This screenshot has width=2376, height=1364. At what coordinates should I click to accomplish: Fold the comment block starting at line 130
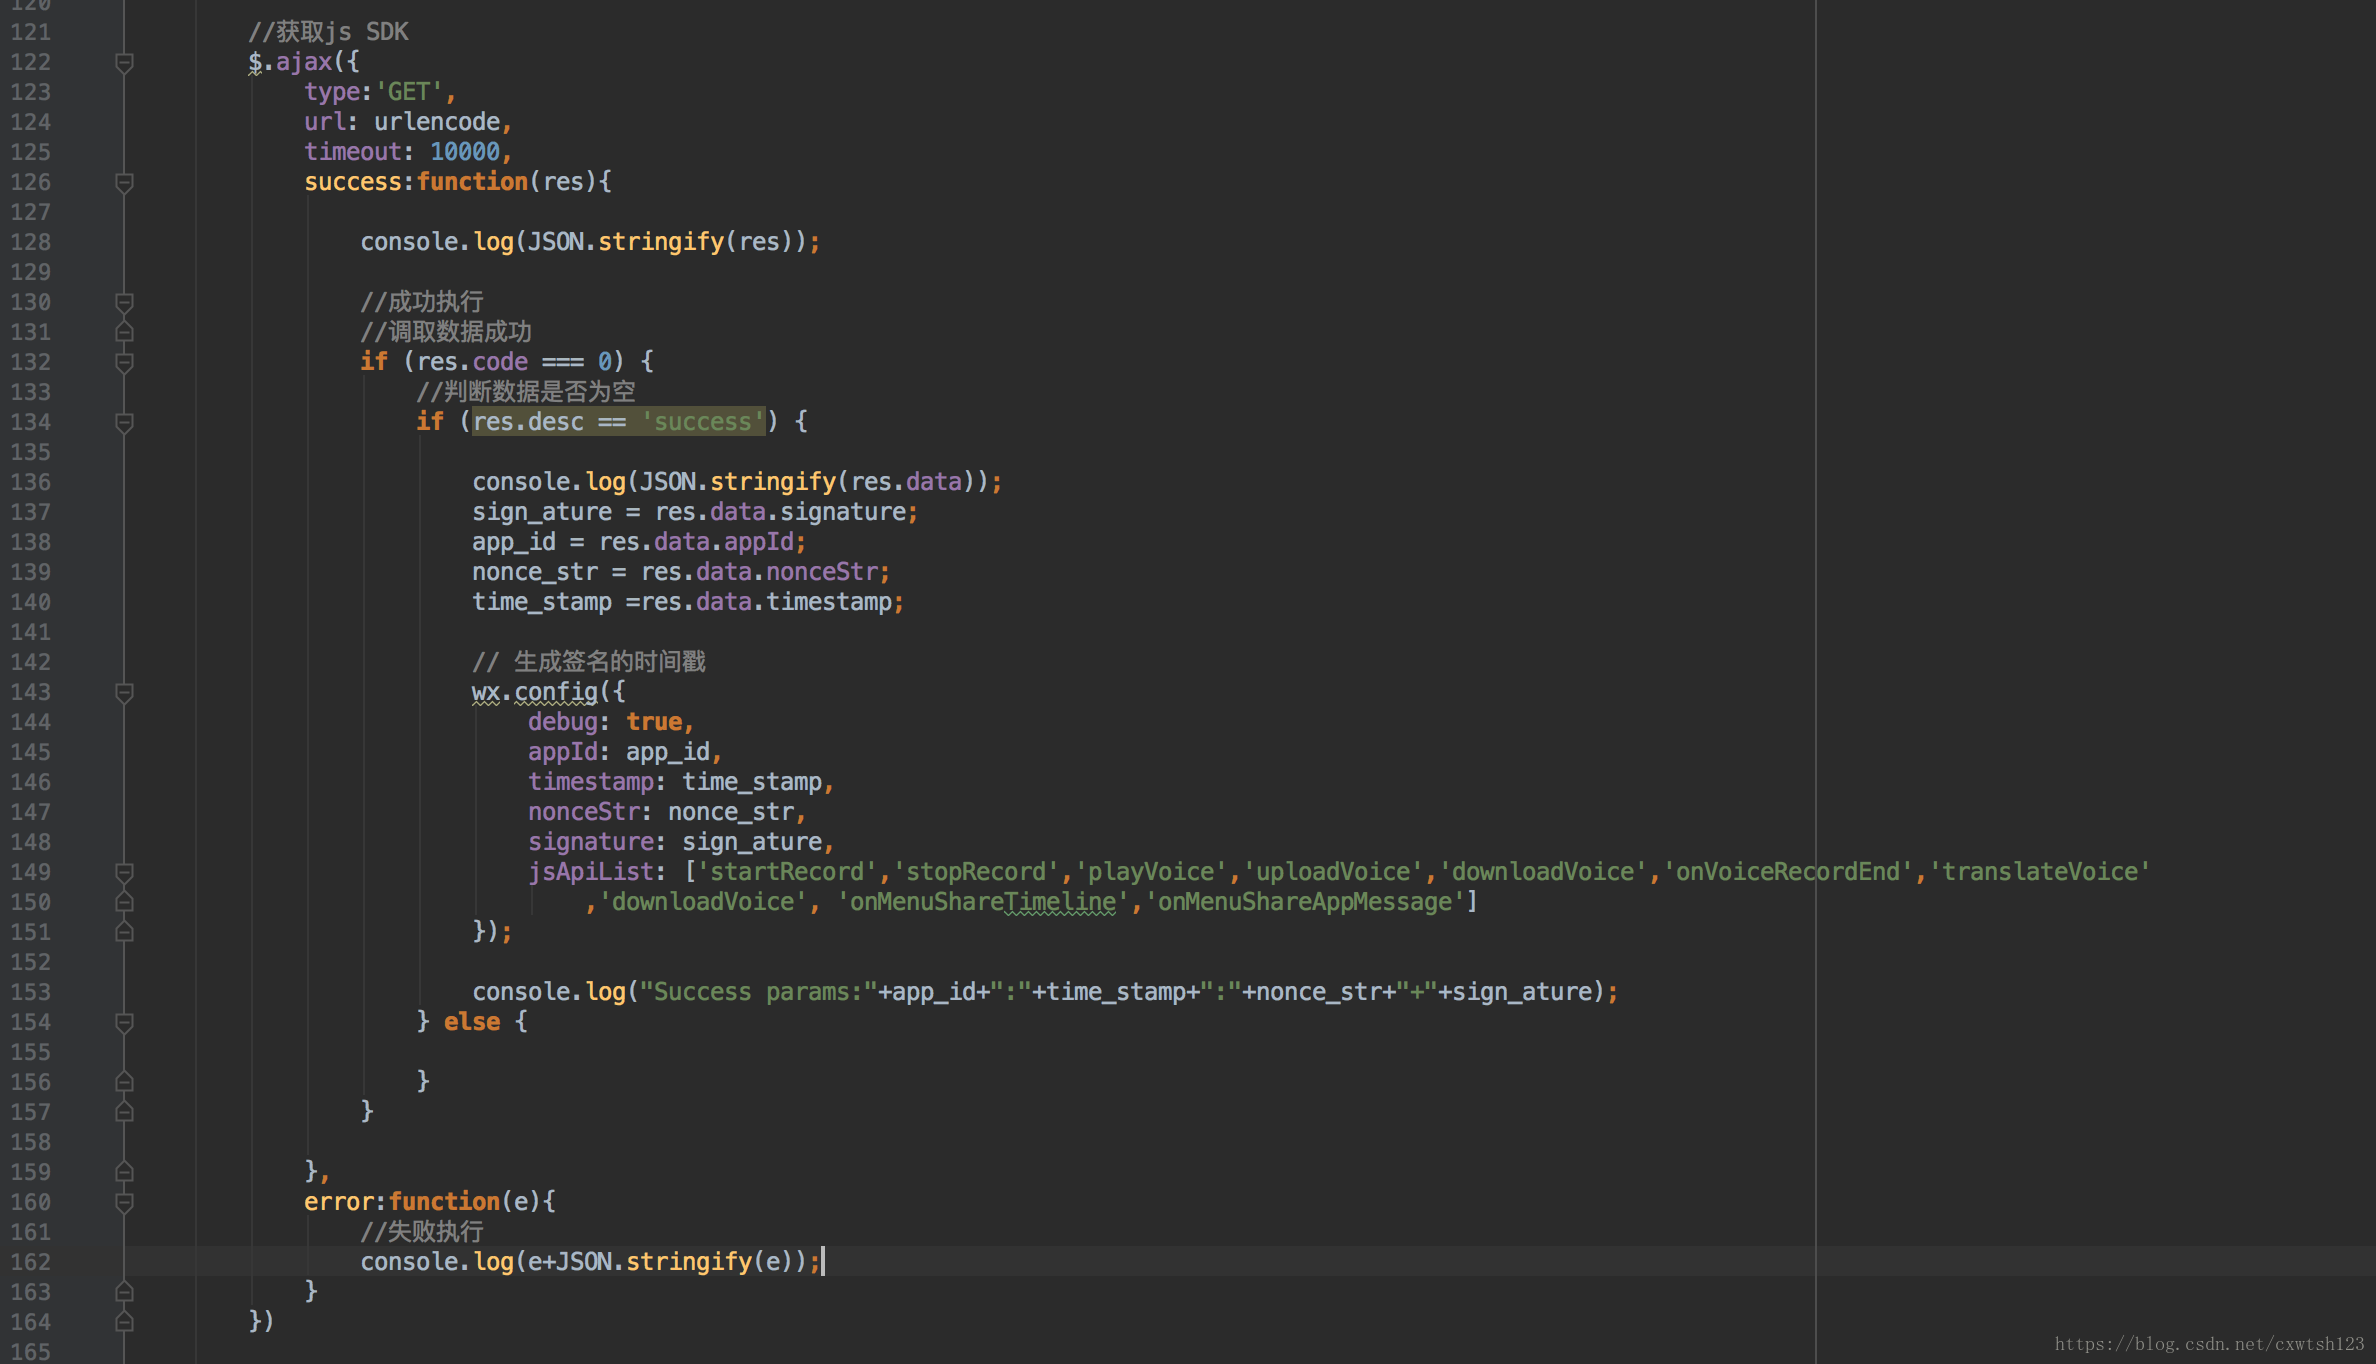124,303
